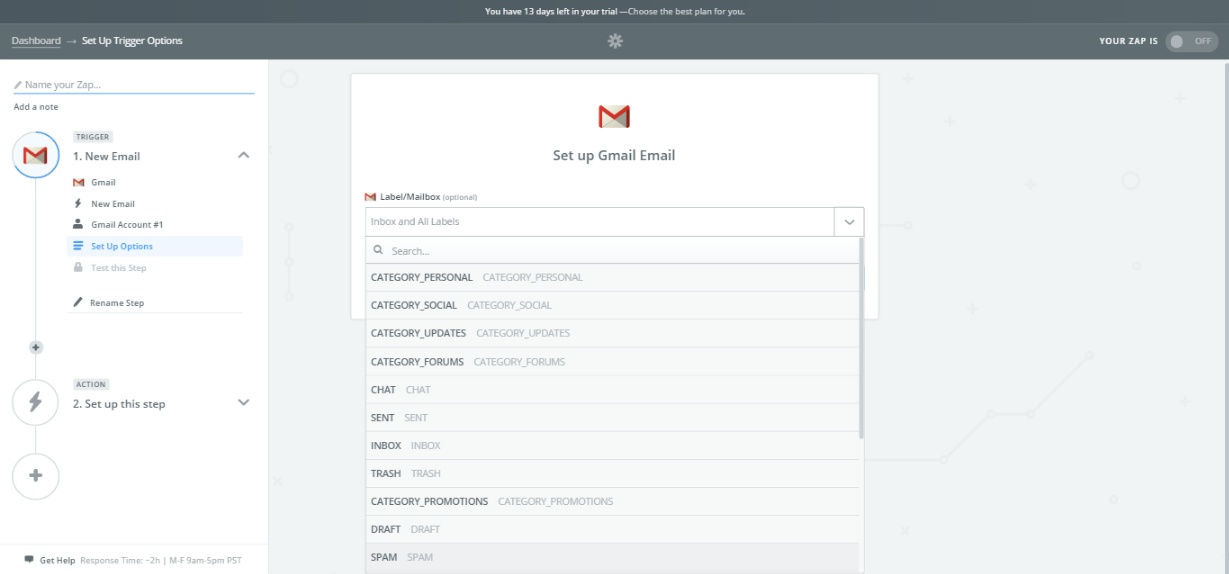Click the person icon beside Gmail Account #1

click(78, 224)
